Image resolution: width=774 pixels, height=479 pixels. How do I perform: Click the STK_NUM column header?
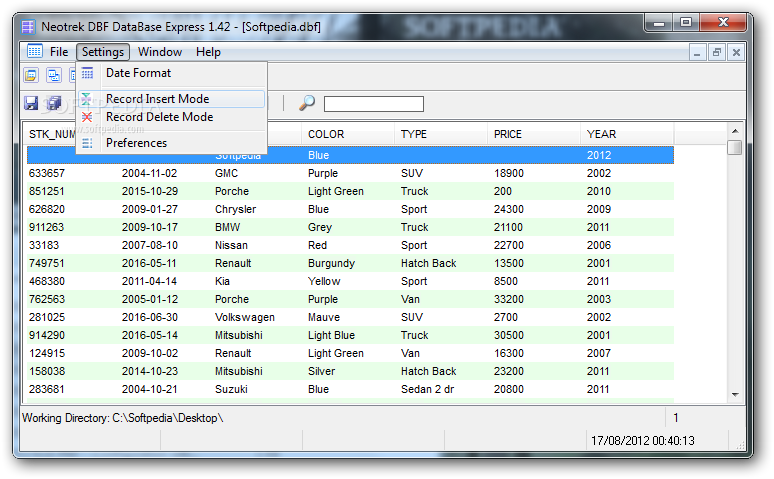[x=51, y=134]
